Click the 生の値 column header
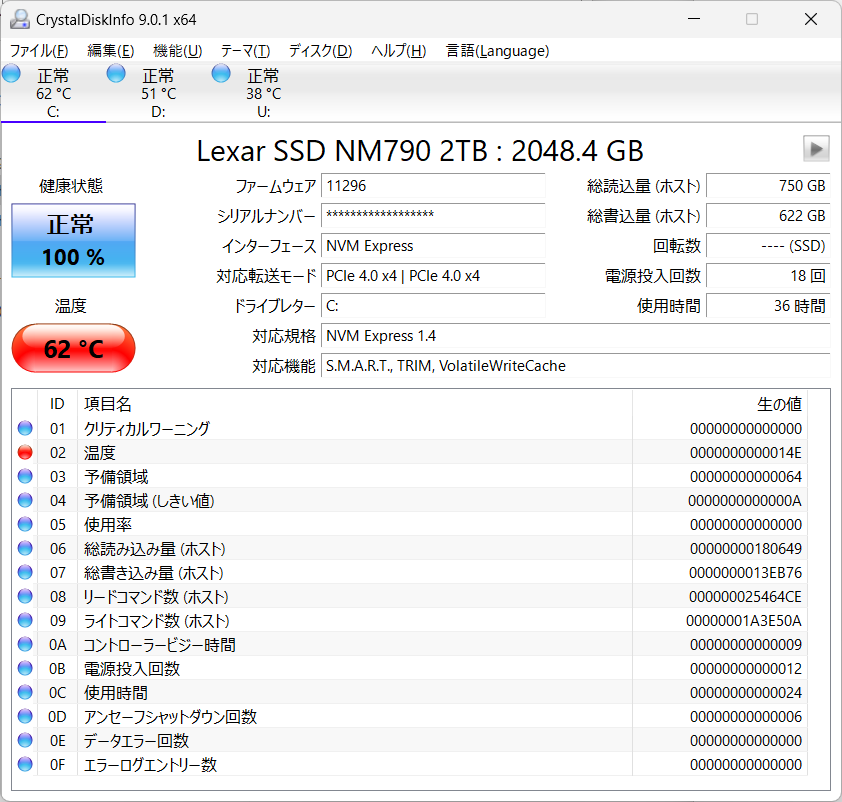Screen dimensions: 842x802 720,404
